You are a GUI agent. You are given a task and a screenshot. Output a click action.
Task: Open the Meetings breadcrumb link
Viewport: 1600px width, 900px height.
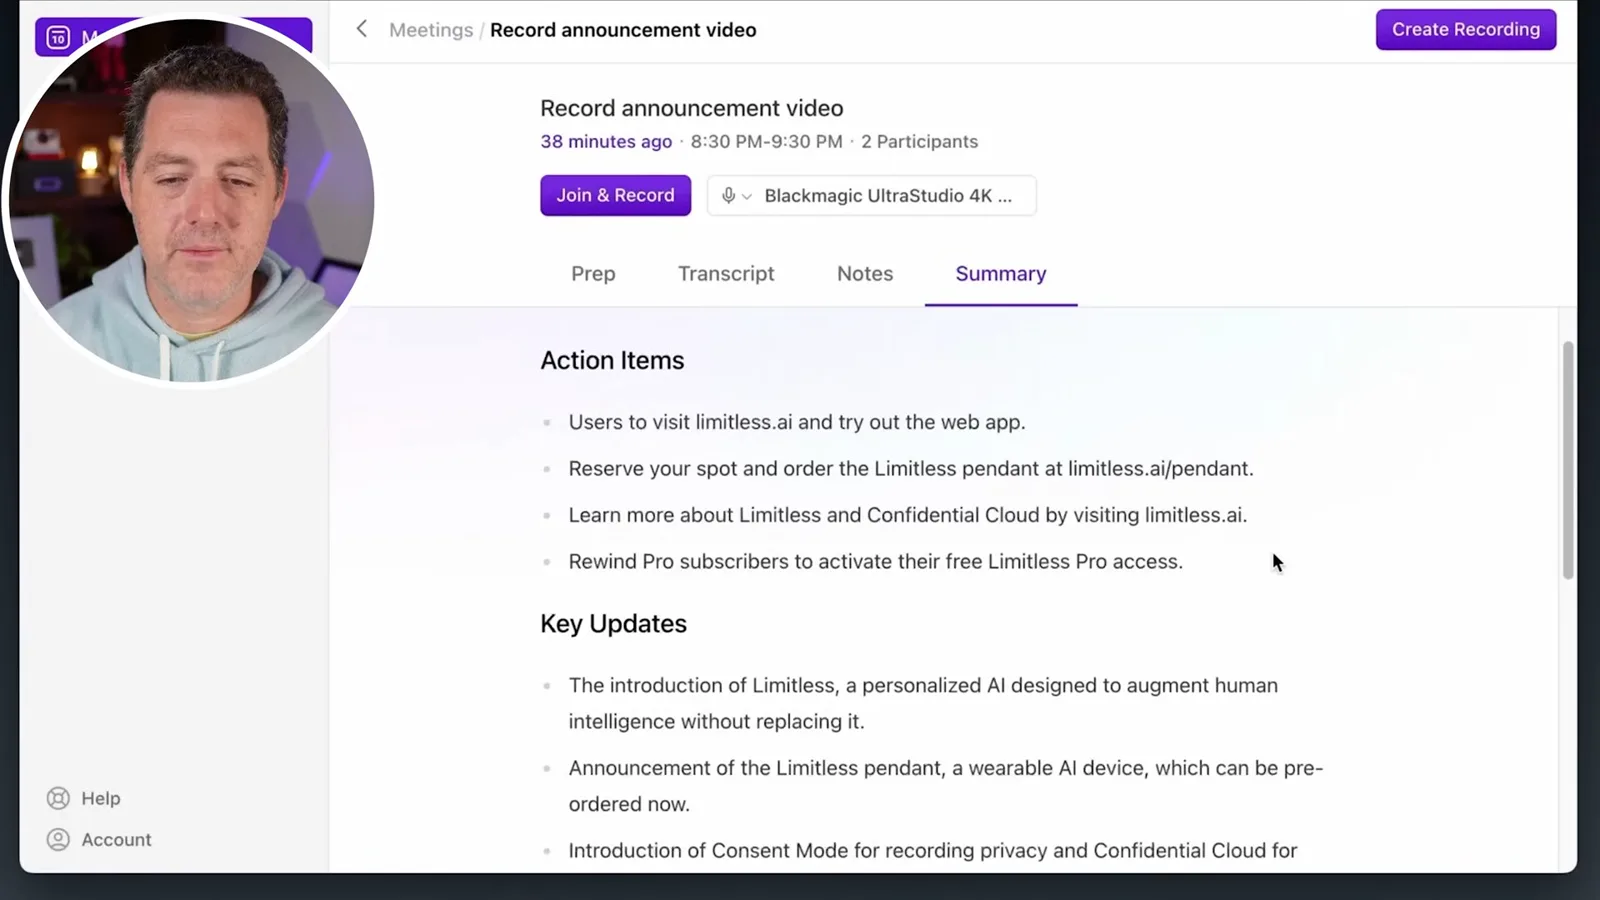coord(431,30)
